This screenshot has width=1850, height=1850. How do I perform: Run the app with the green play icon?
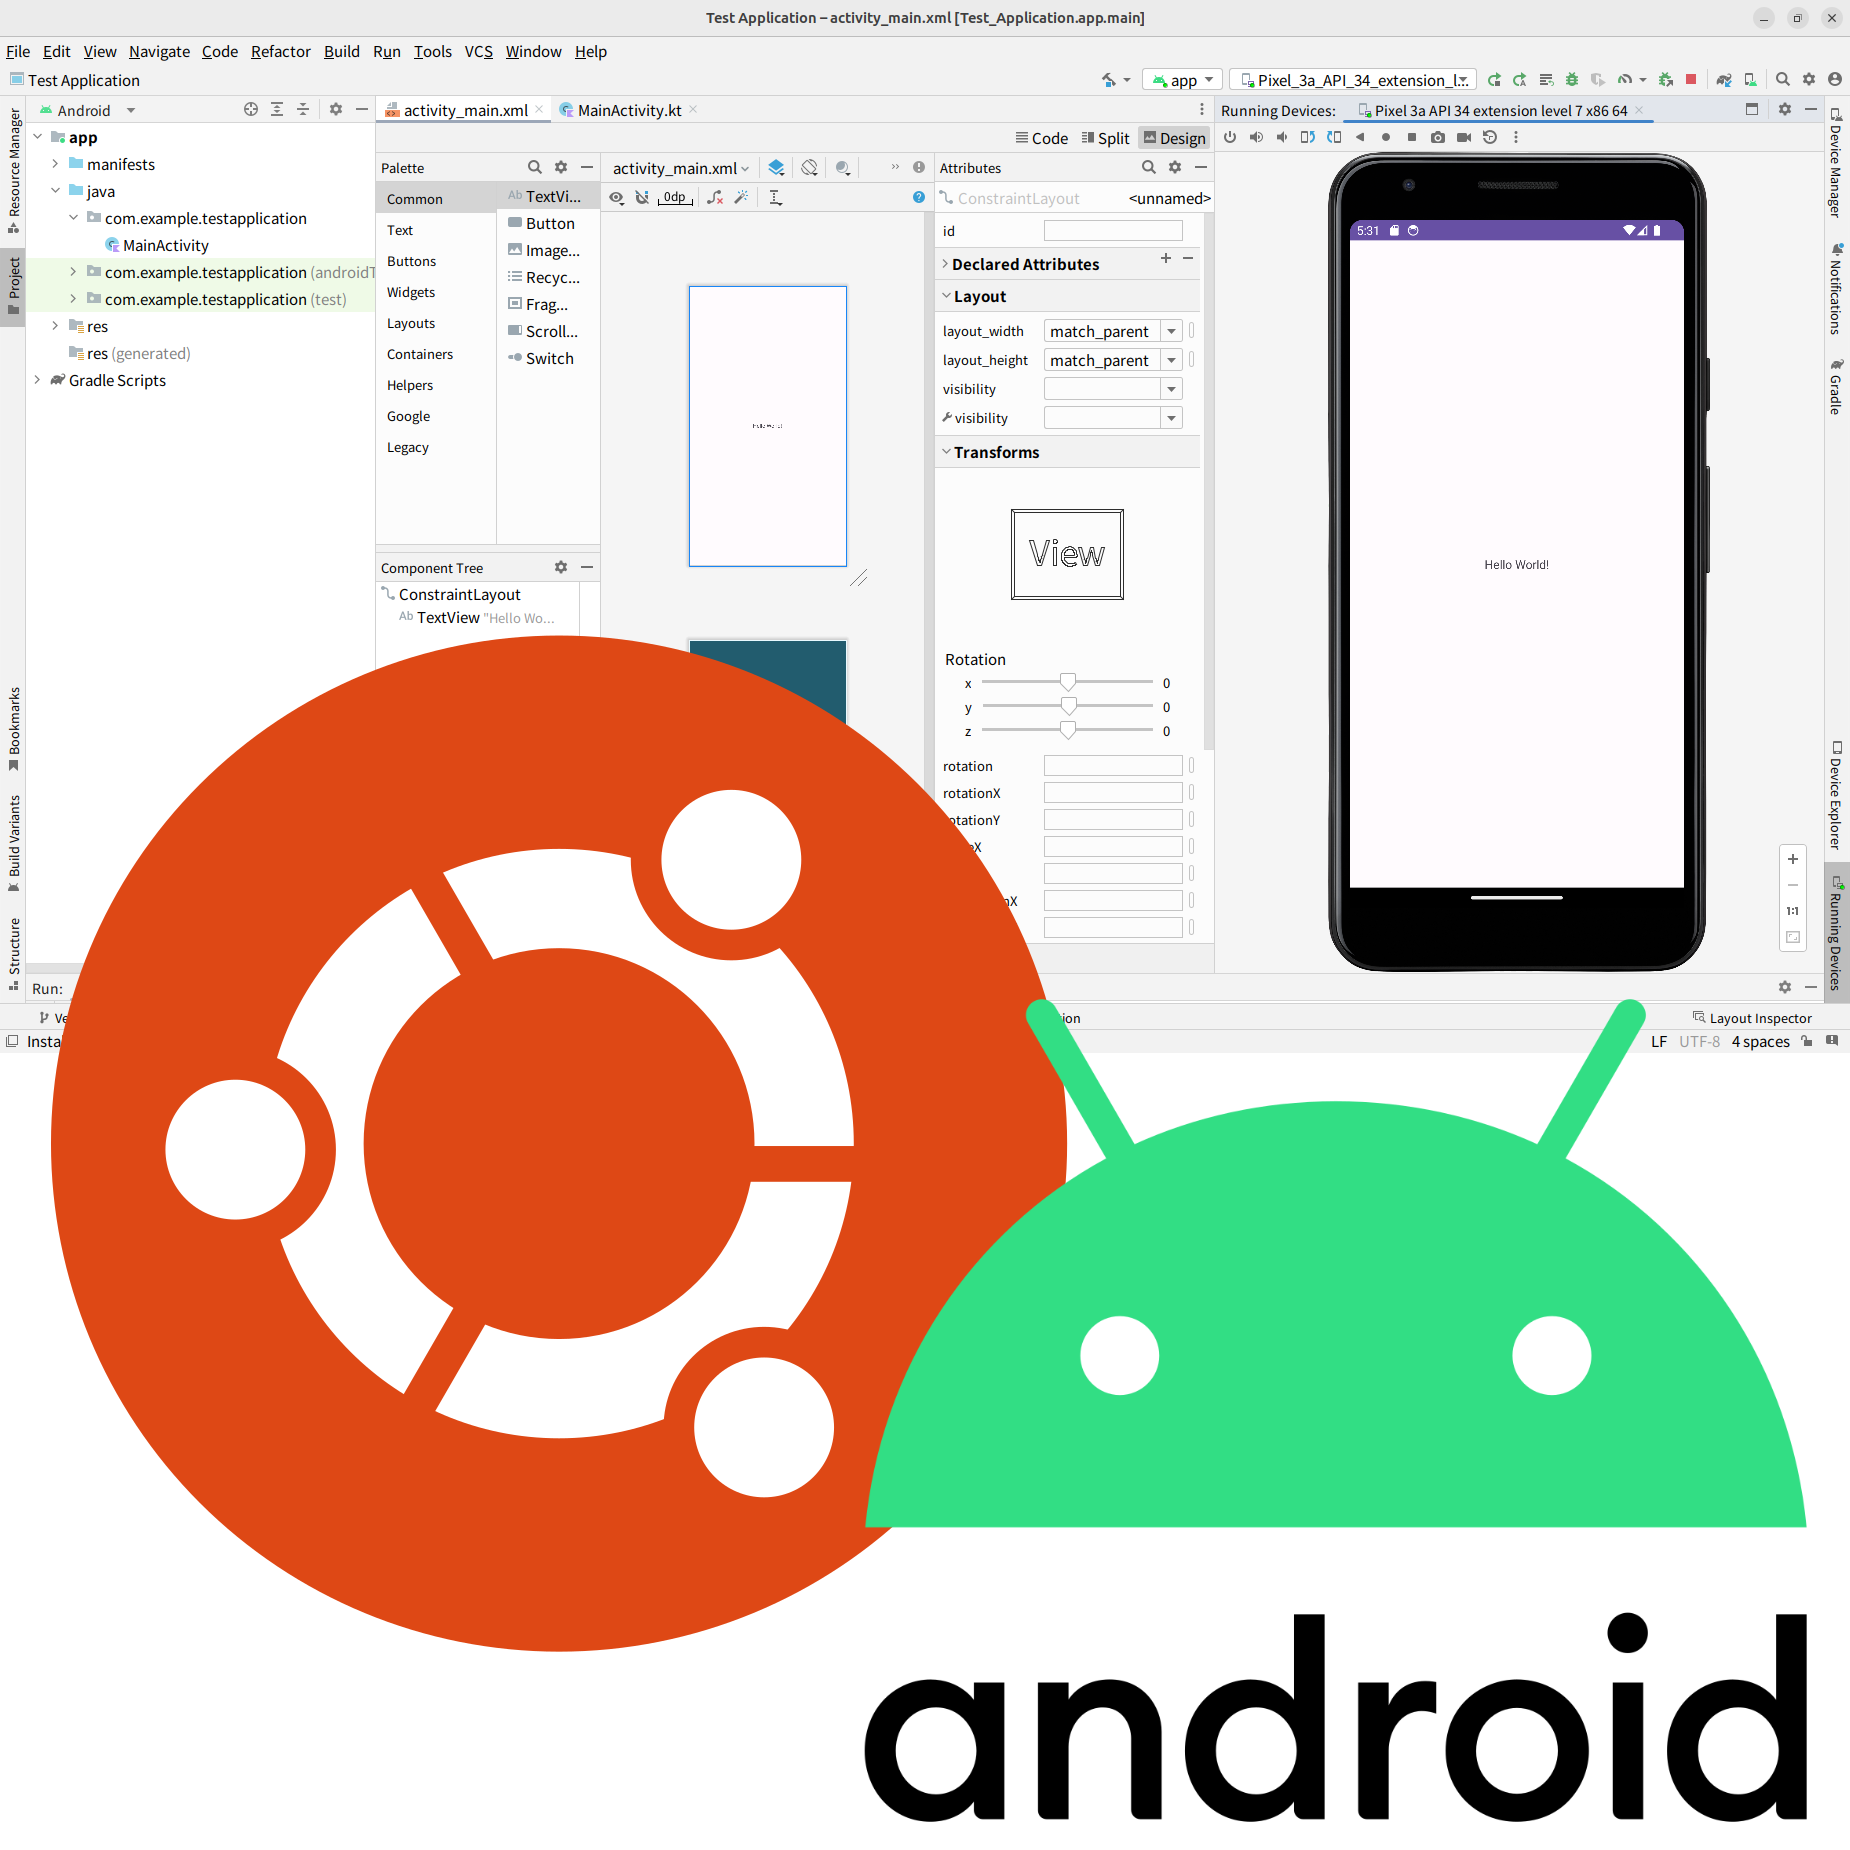pos(1494,80)
